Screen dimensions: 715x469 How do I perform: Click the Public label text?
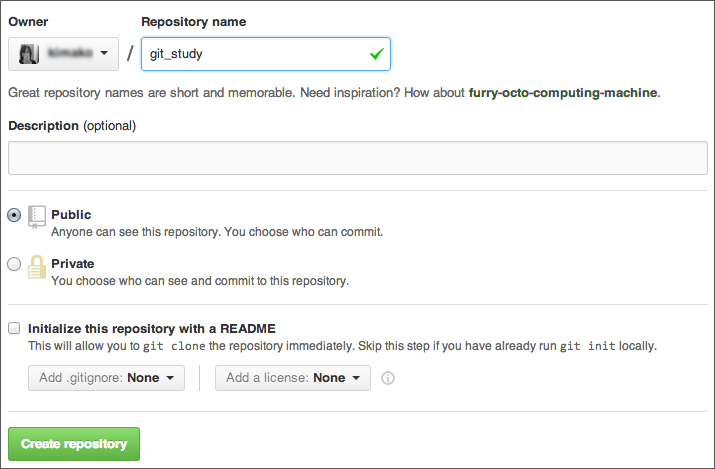(71, 215)
